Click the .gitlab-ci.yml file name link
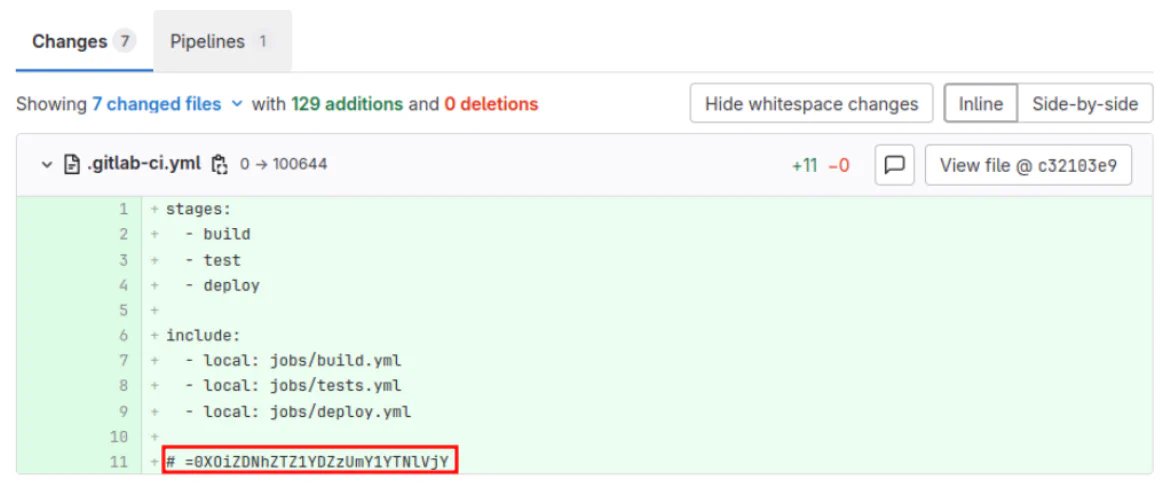The width and height of the screenshot is (1169, 482). [x=144, y=165]
